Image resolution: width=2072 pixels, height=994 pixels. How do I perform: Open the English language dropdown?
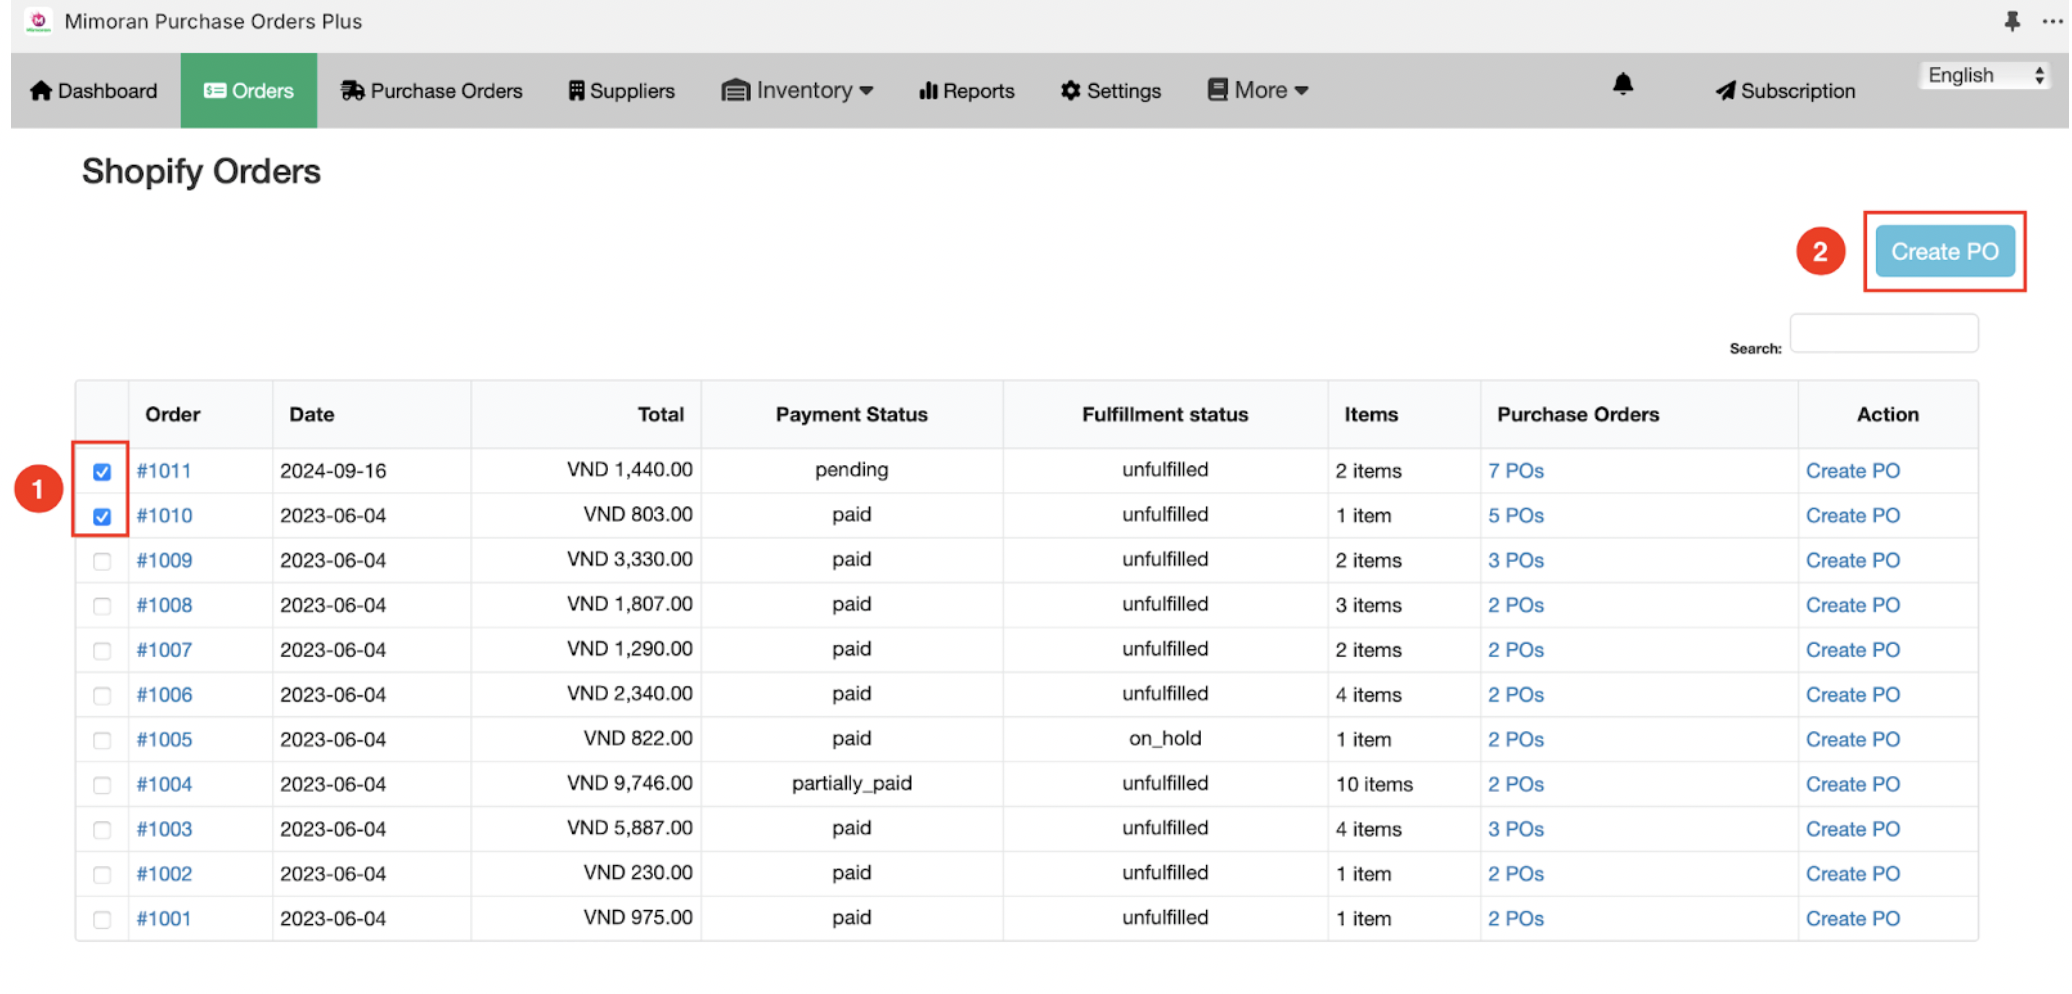(x=1984, y=76)
